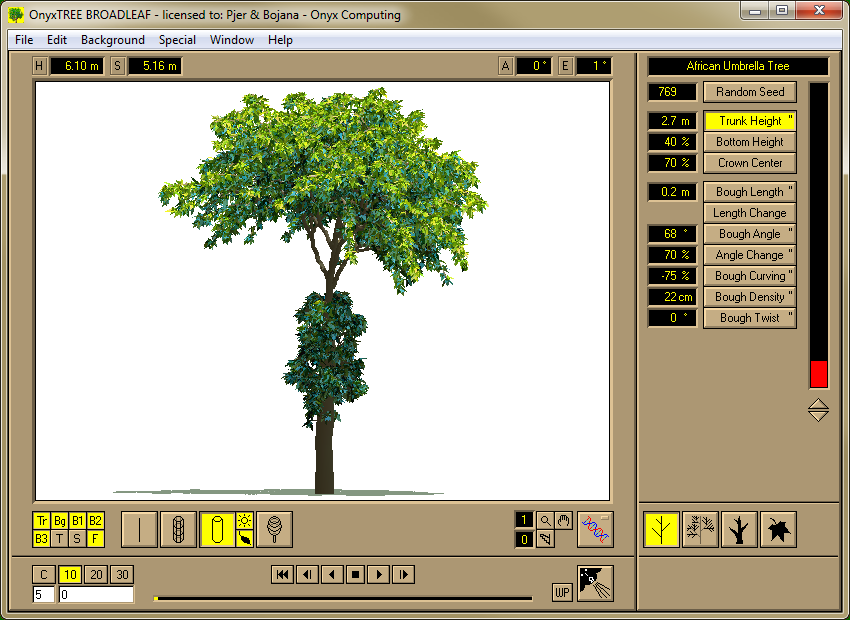Select the wireframe line display mode icon
Viewport: 850px width, 620px height.
coord(139,529)
